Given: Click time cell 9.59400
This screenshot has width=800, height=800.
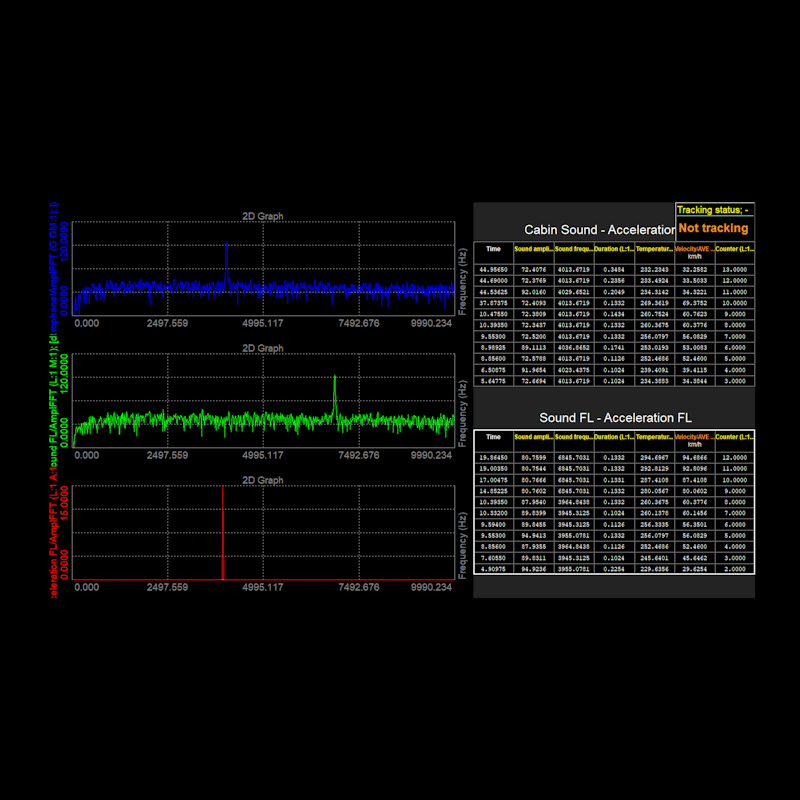Looking at the screenshot, I should point(493,524).
